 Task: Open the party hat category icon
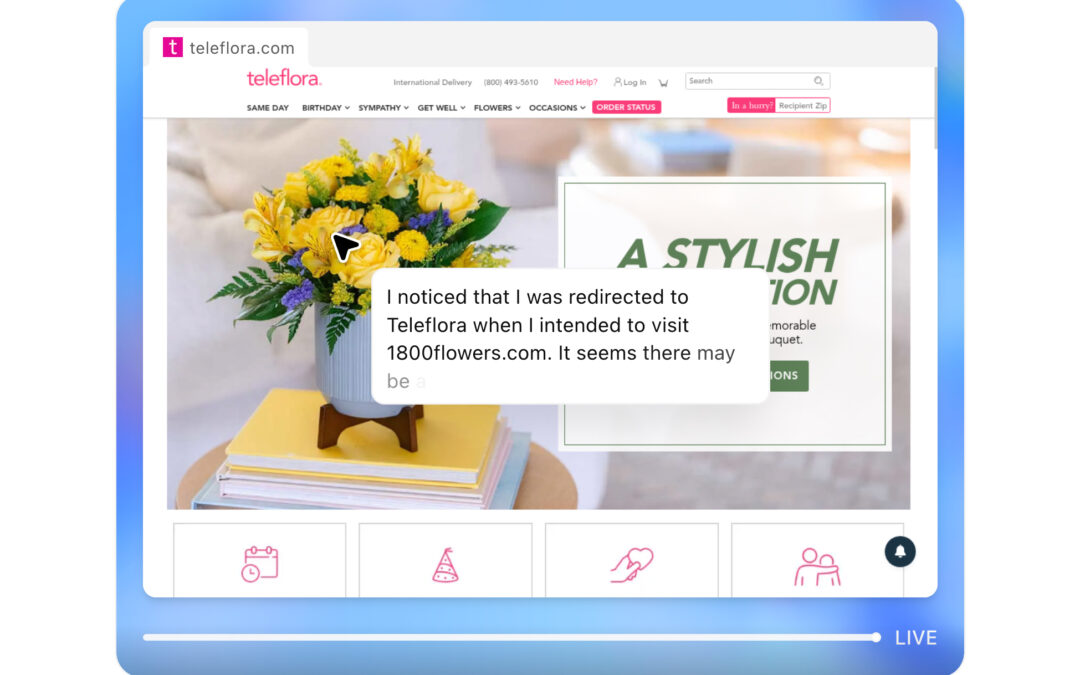(x=445, y=565)
